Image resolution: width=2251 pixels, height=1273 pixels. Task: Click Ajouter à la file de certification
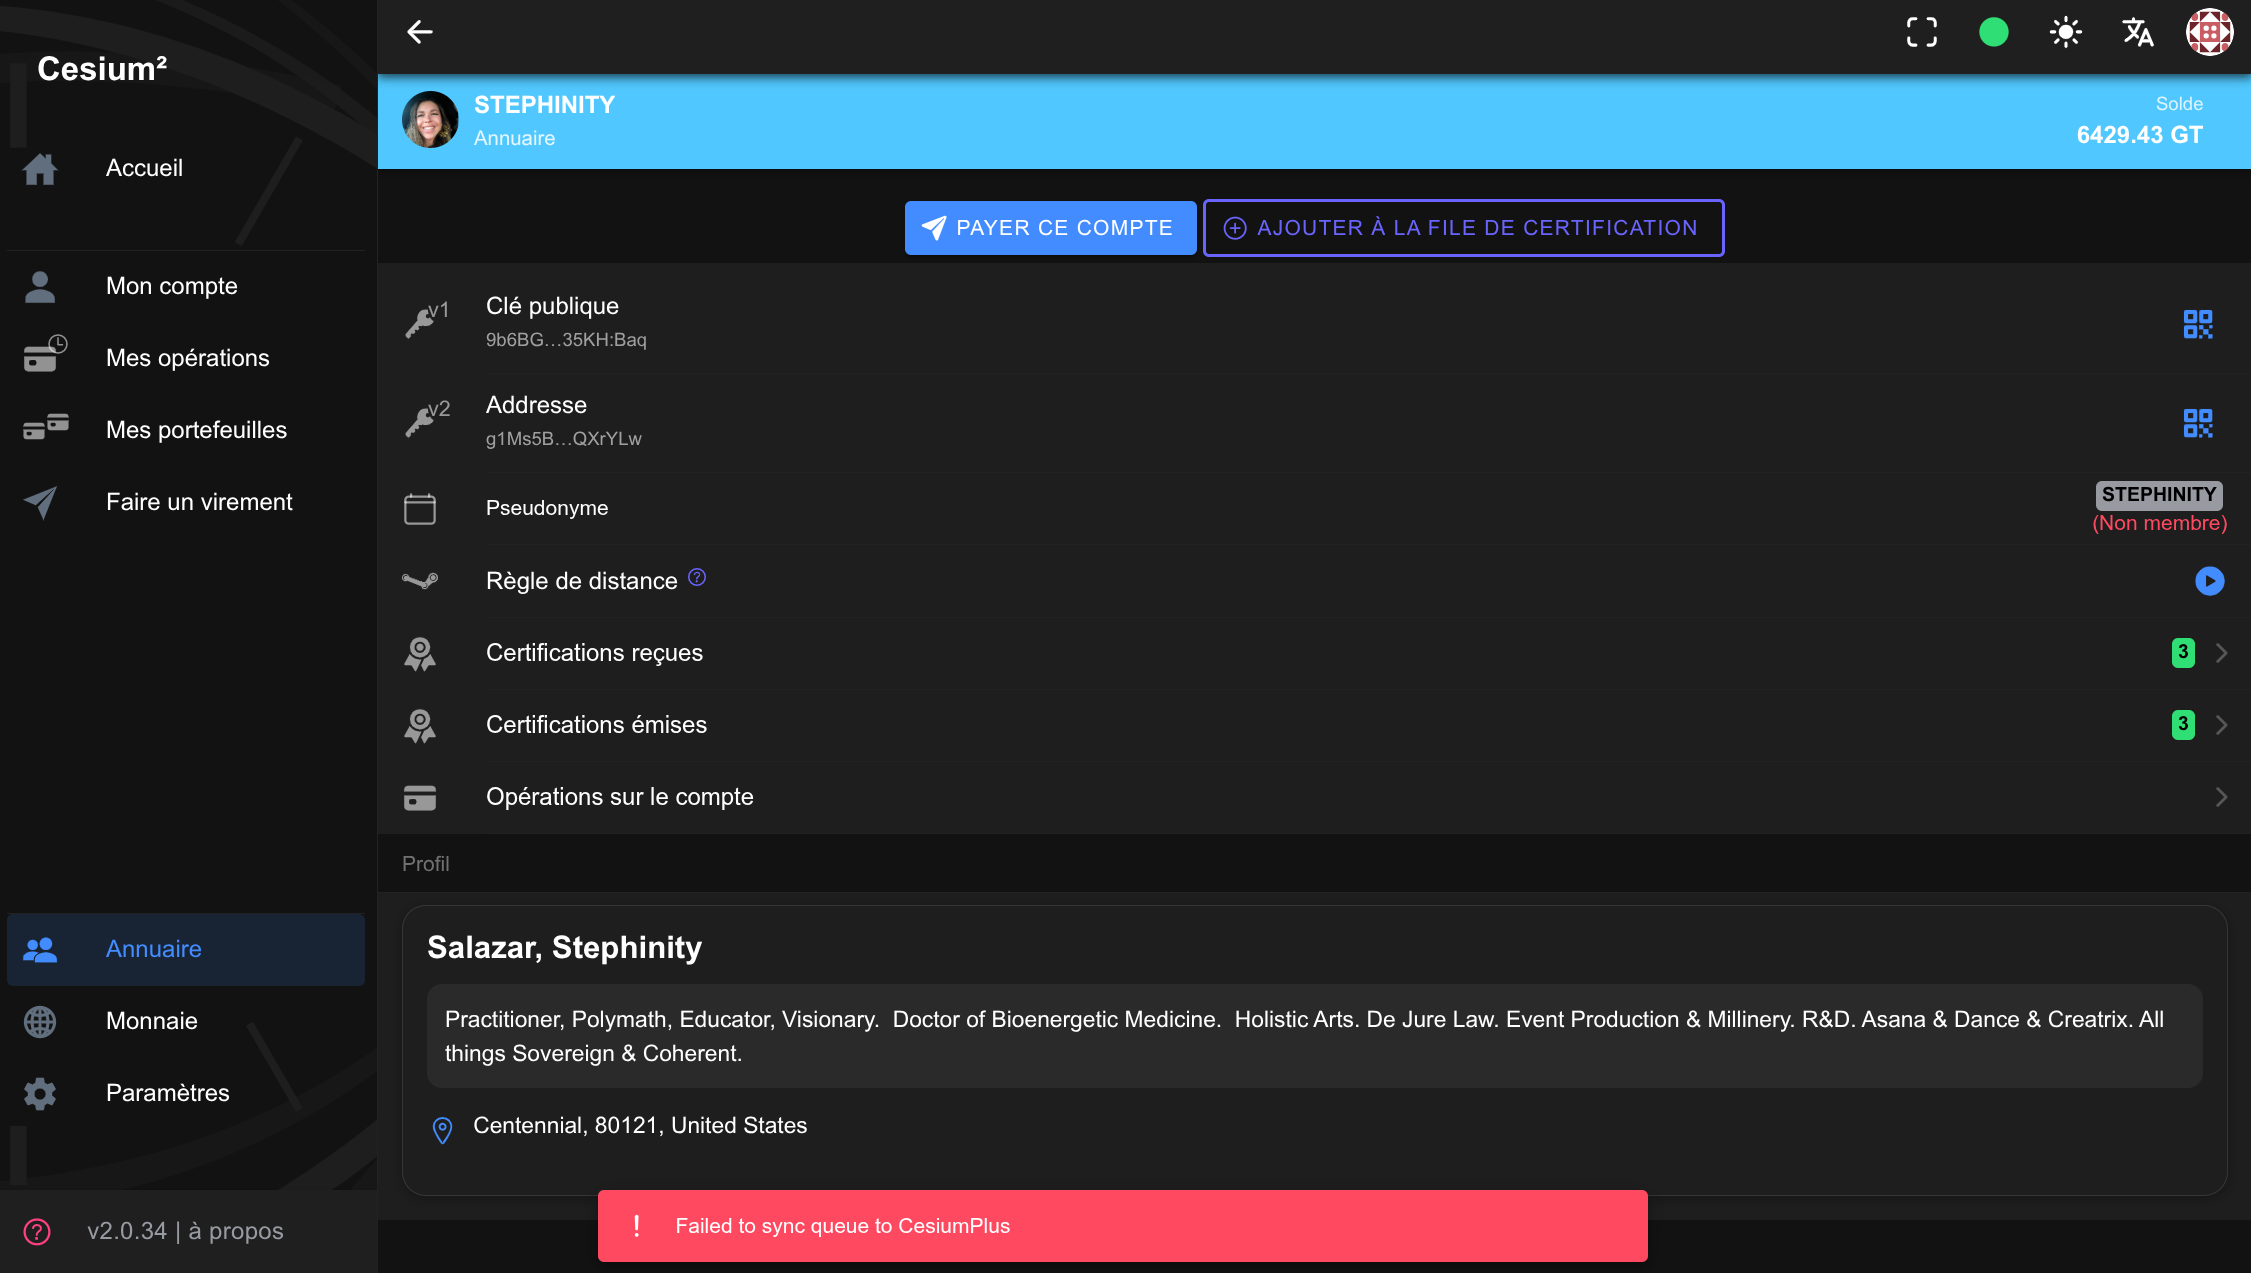[1463, 228]
